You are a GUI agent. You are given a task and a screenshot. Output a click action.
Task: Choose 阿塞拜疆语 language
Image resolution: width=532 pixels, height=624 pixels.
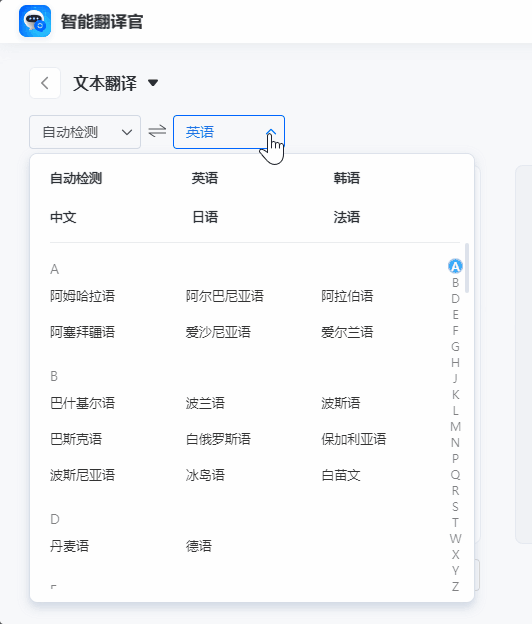pos(82,332)
